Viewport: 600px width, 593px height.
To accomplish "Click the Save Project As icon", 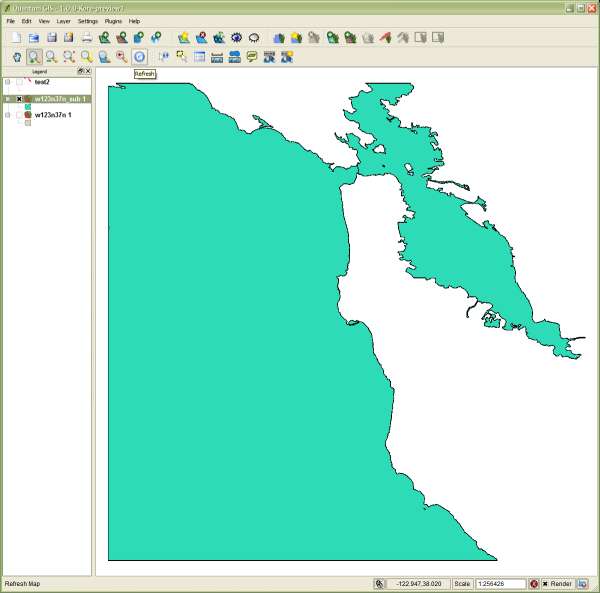I will click(x=69, y=37).
